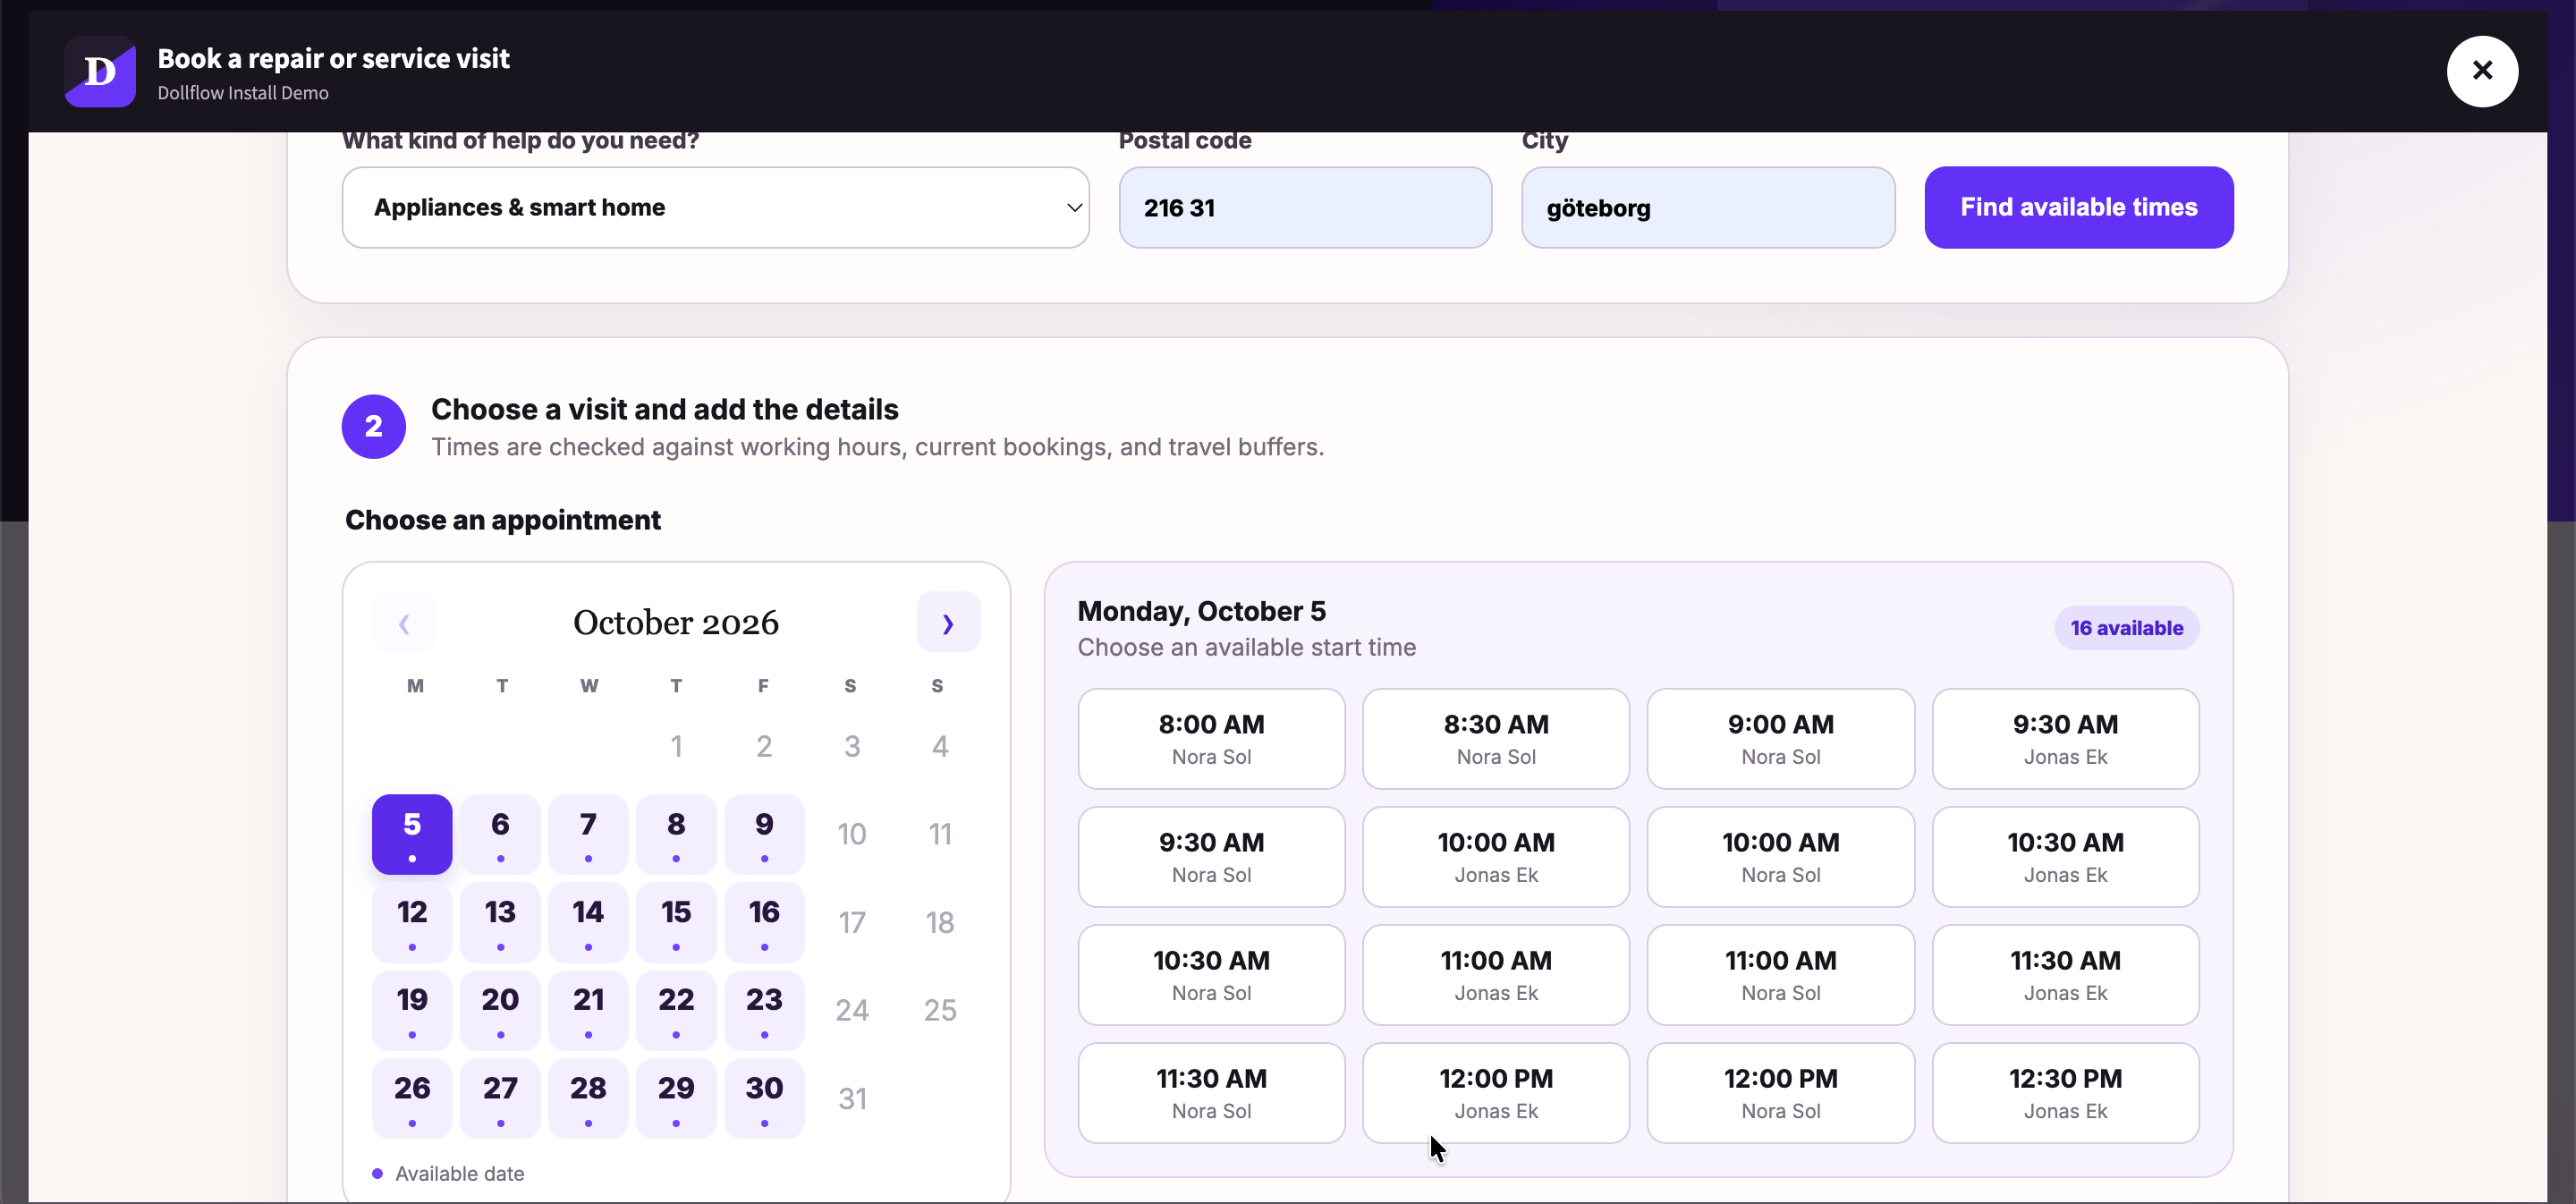2576x1204 pixels.
Task: Click the Postal code field containing 216 31
Action: [x=1305, y=207]
